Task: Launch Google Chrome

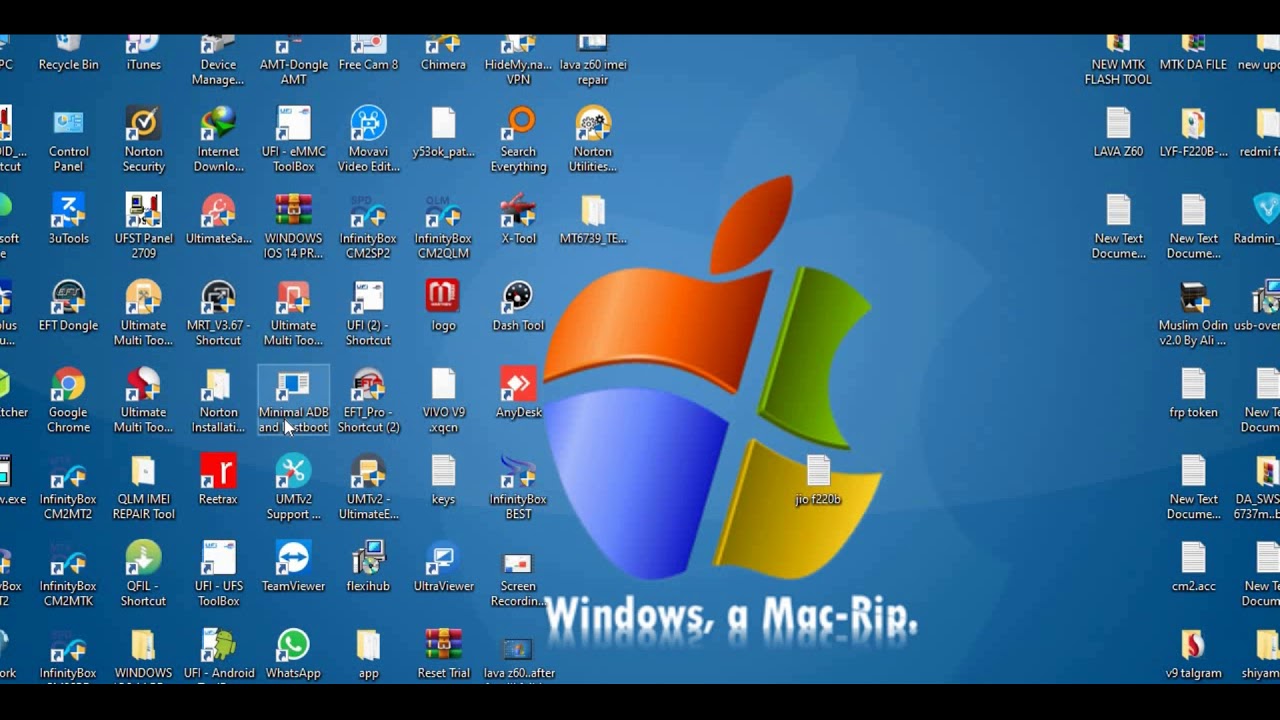Action: tap(68, 401)
